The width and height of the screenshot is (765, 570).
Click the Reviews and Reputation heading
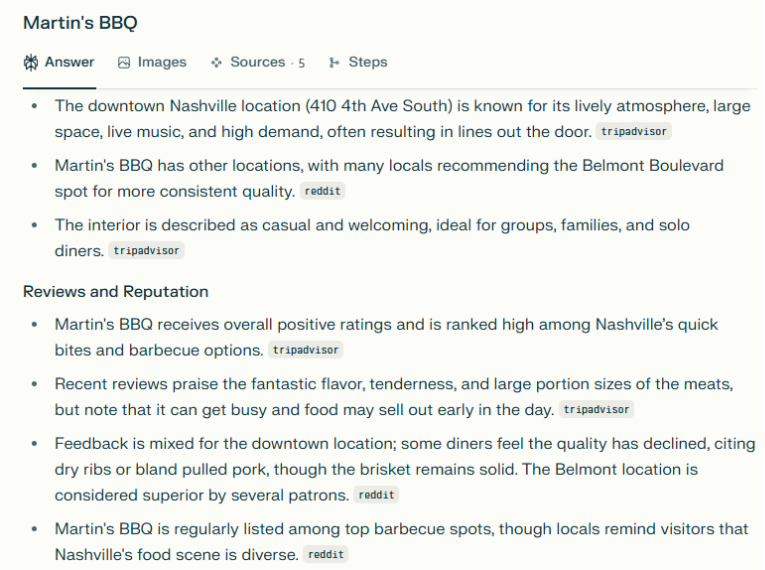pos(116,292)
